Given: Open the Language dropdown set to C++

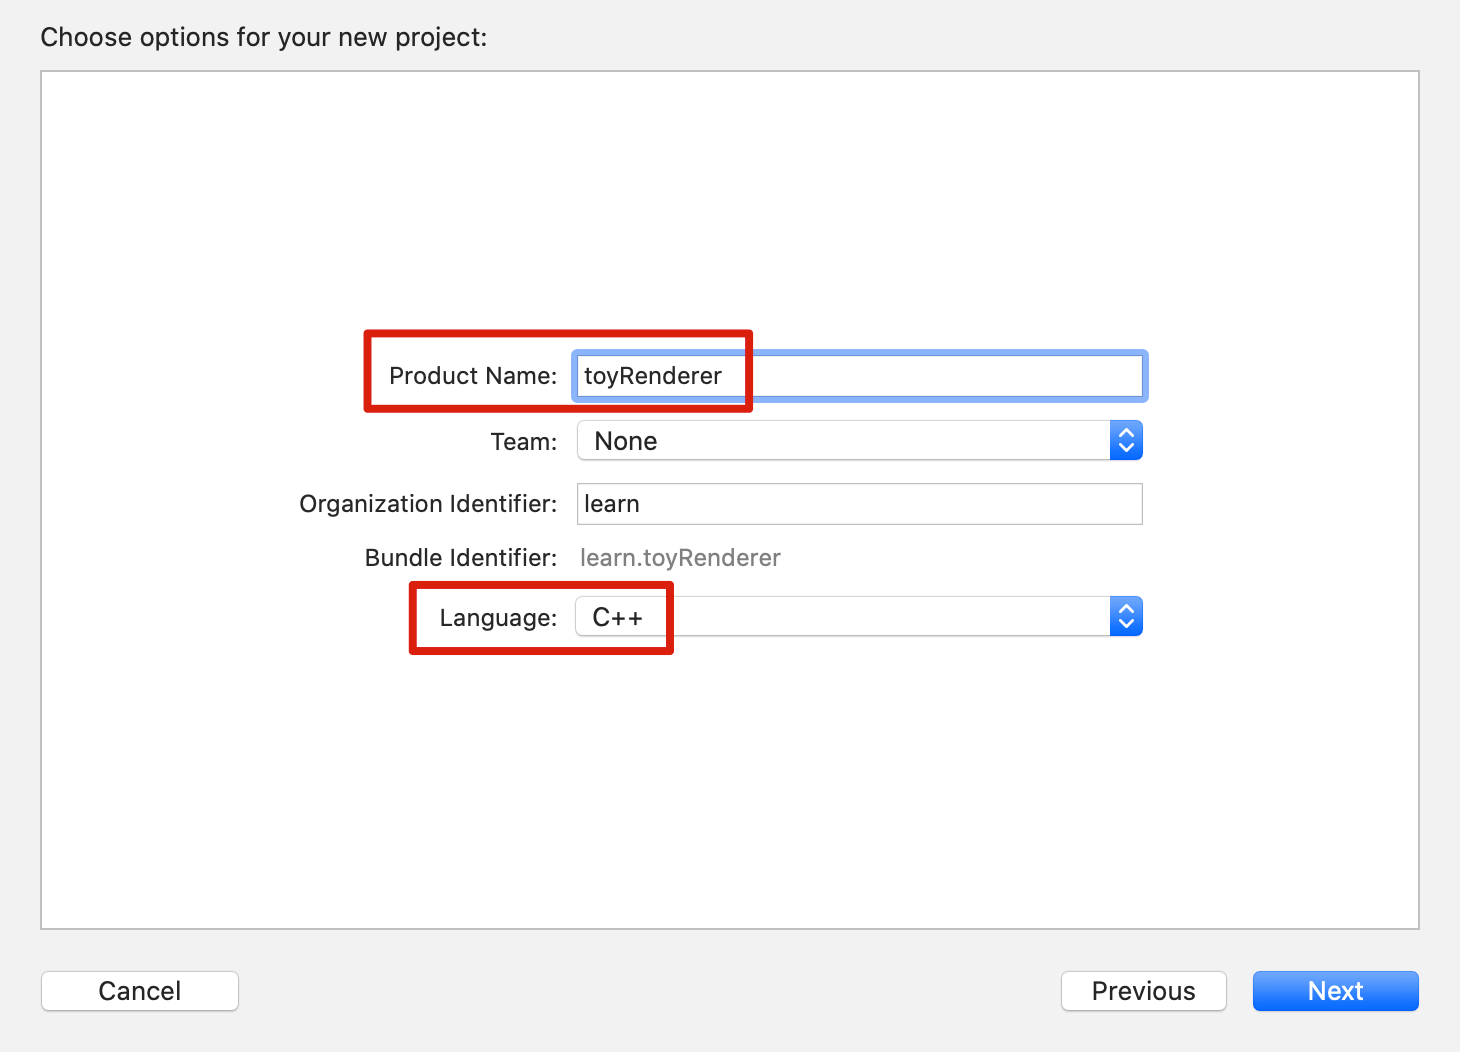Looking at the screenshot, I should pyautogui.click(x=859, y=617).
